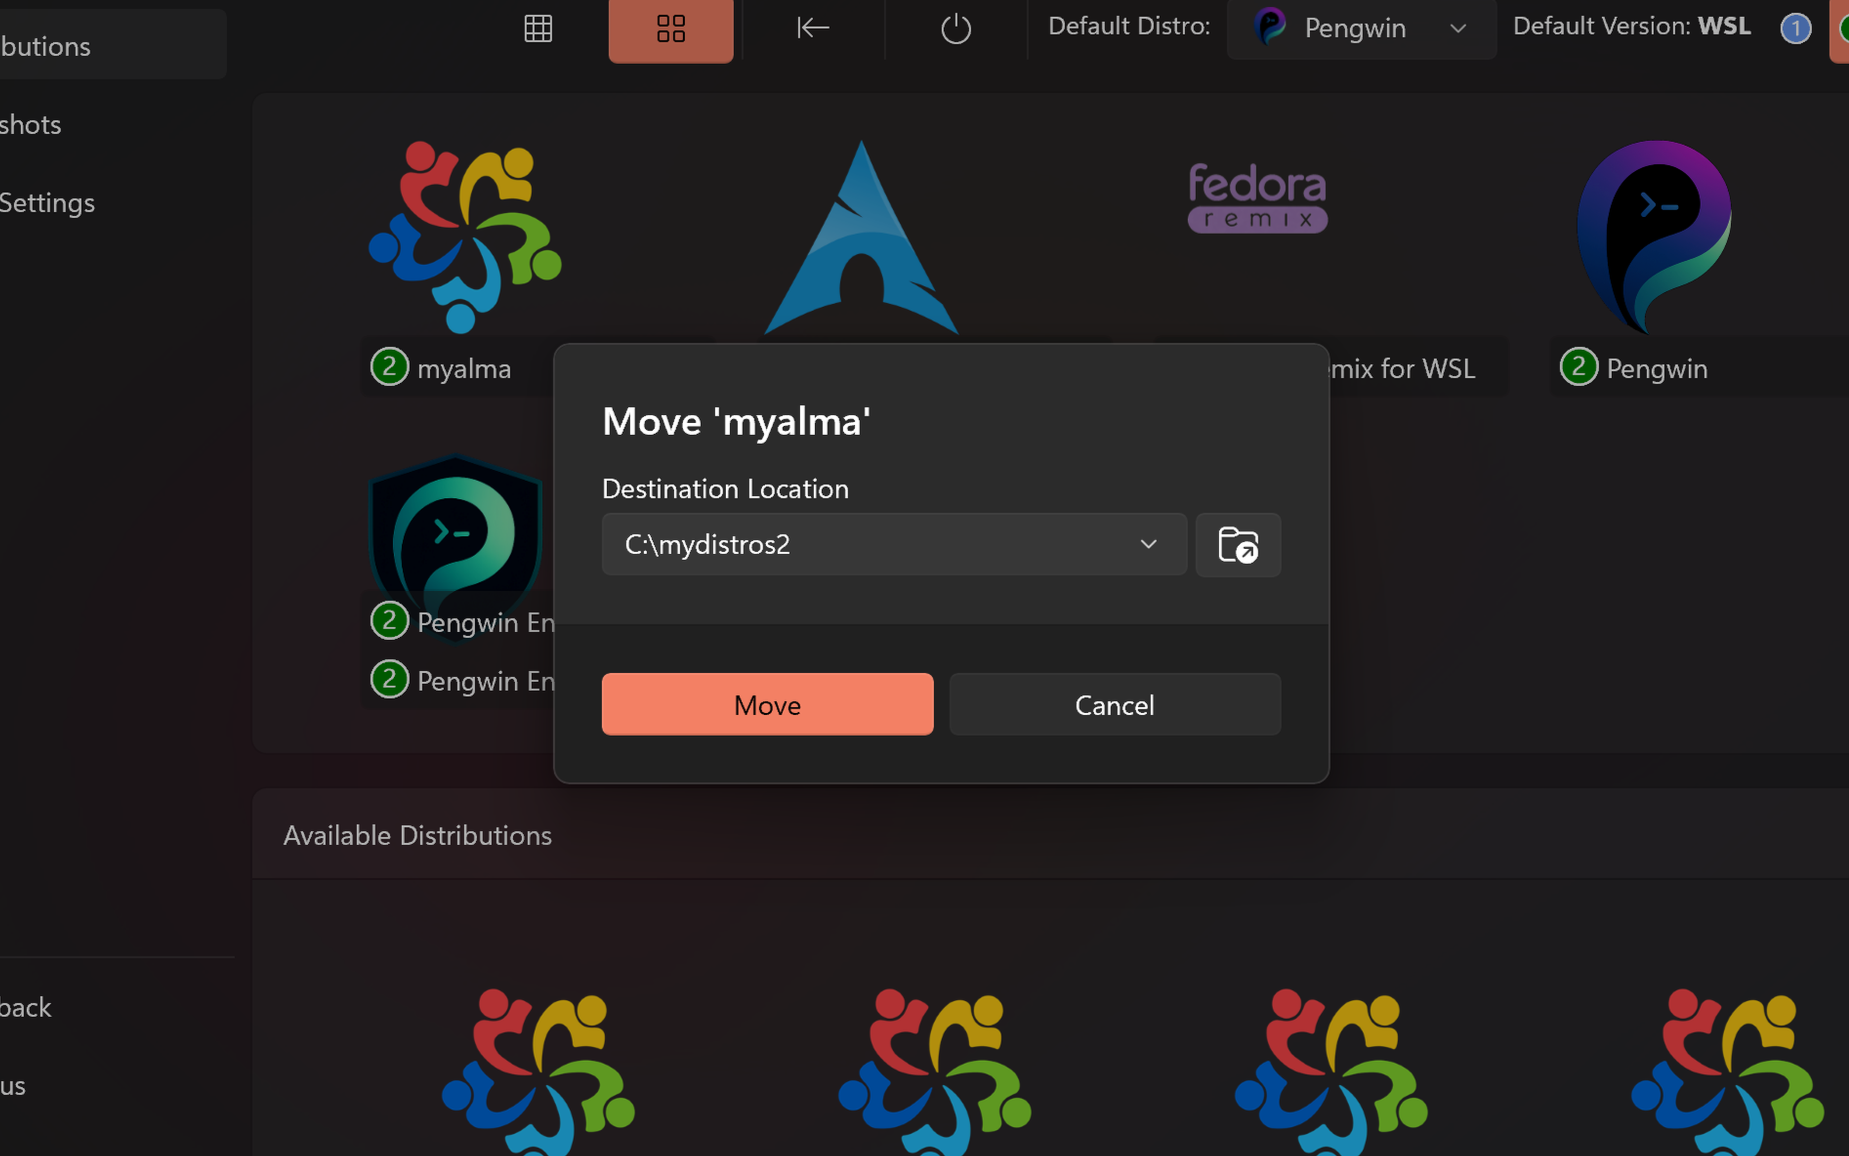Go to the Settings section

47,202
